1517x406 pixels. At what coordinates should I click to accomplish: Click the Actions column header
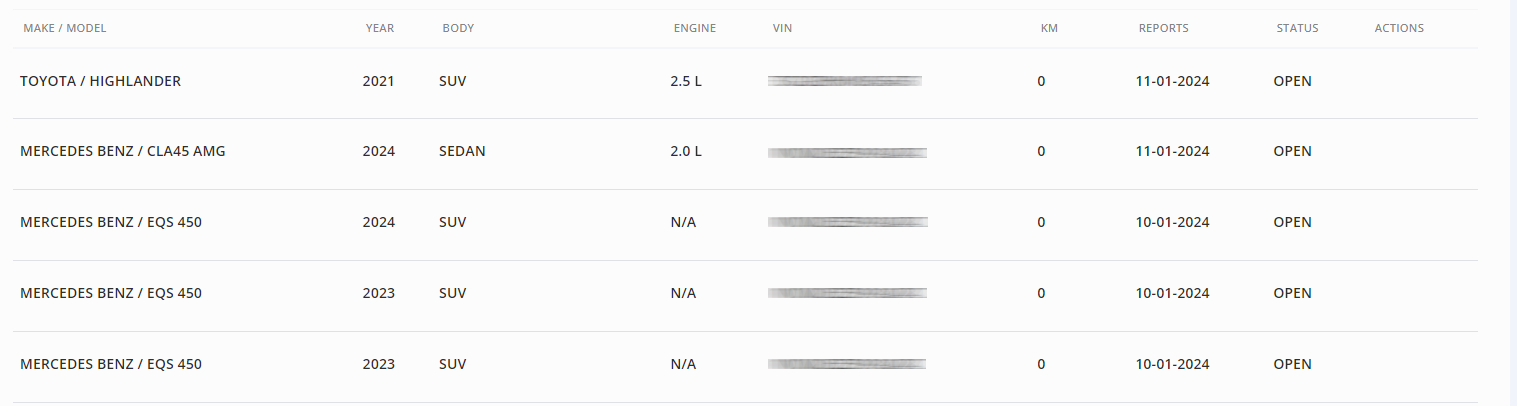click(x=1399, y=28)
